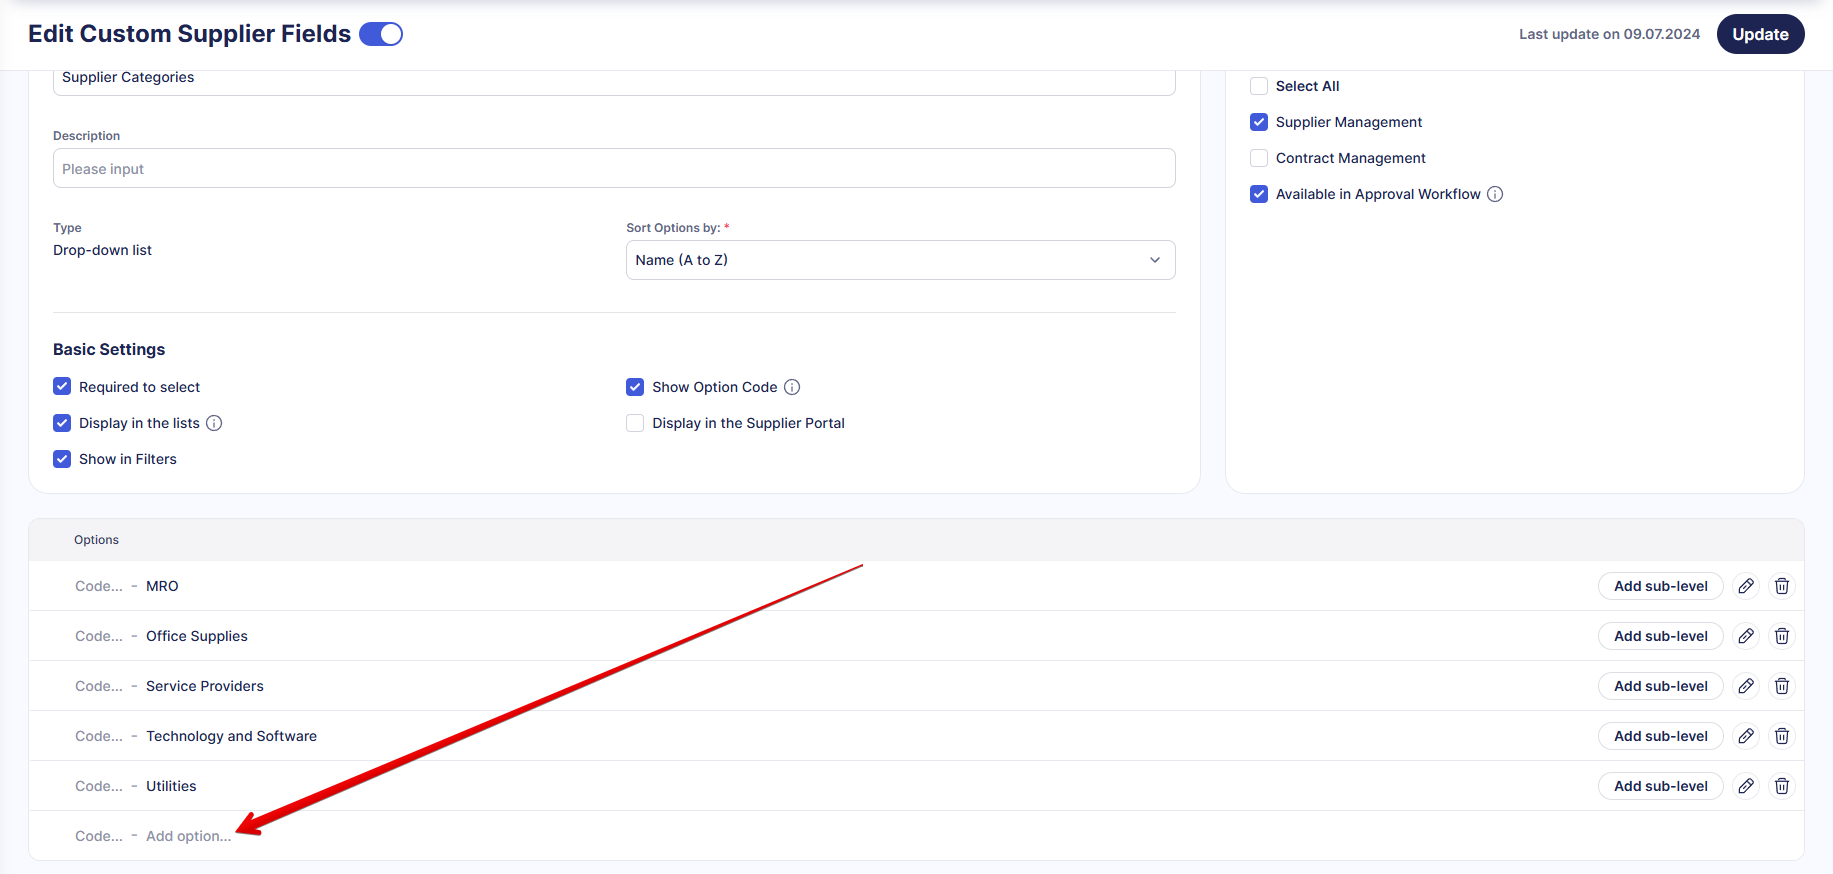Enable Display in the Supplier Portal
The image size is (1833, 874).
pyautogui.click(x=635, y=423)
